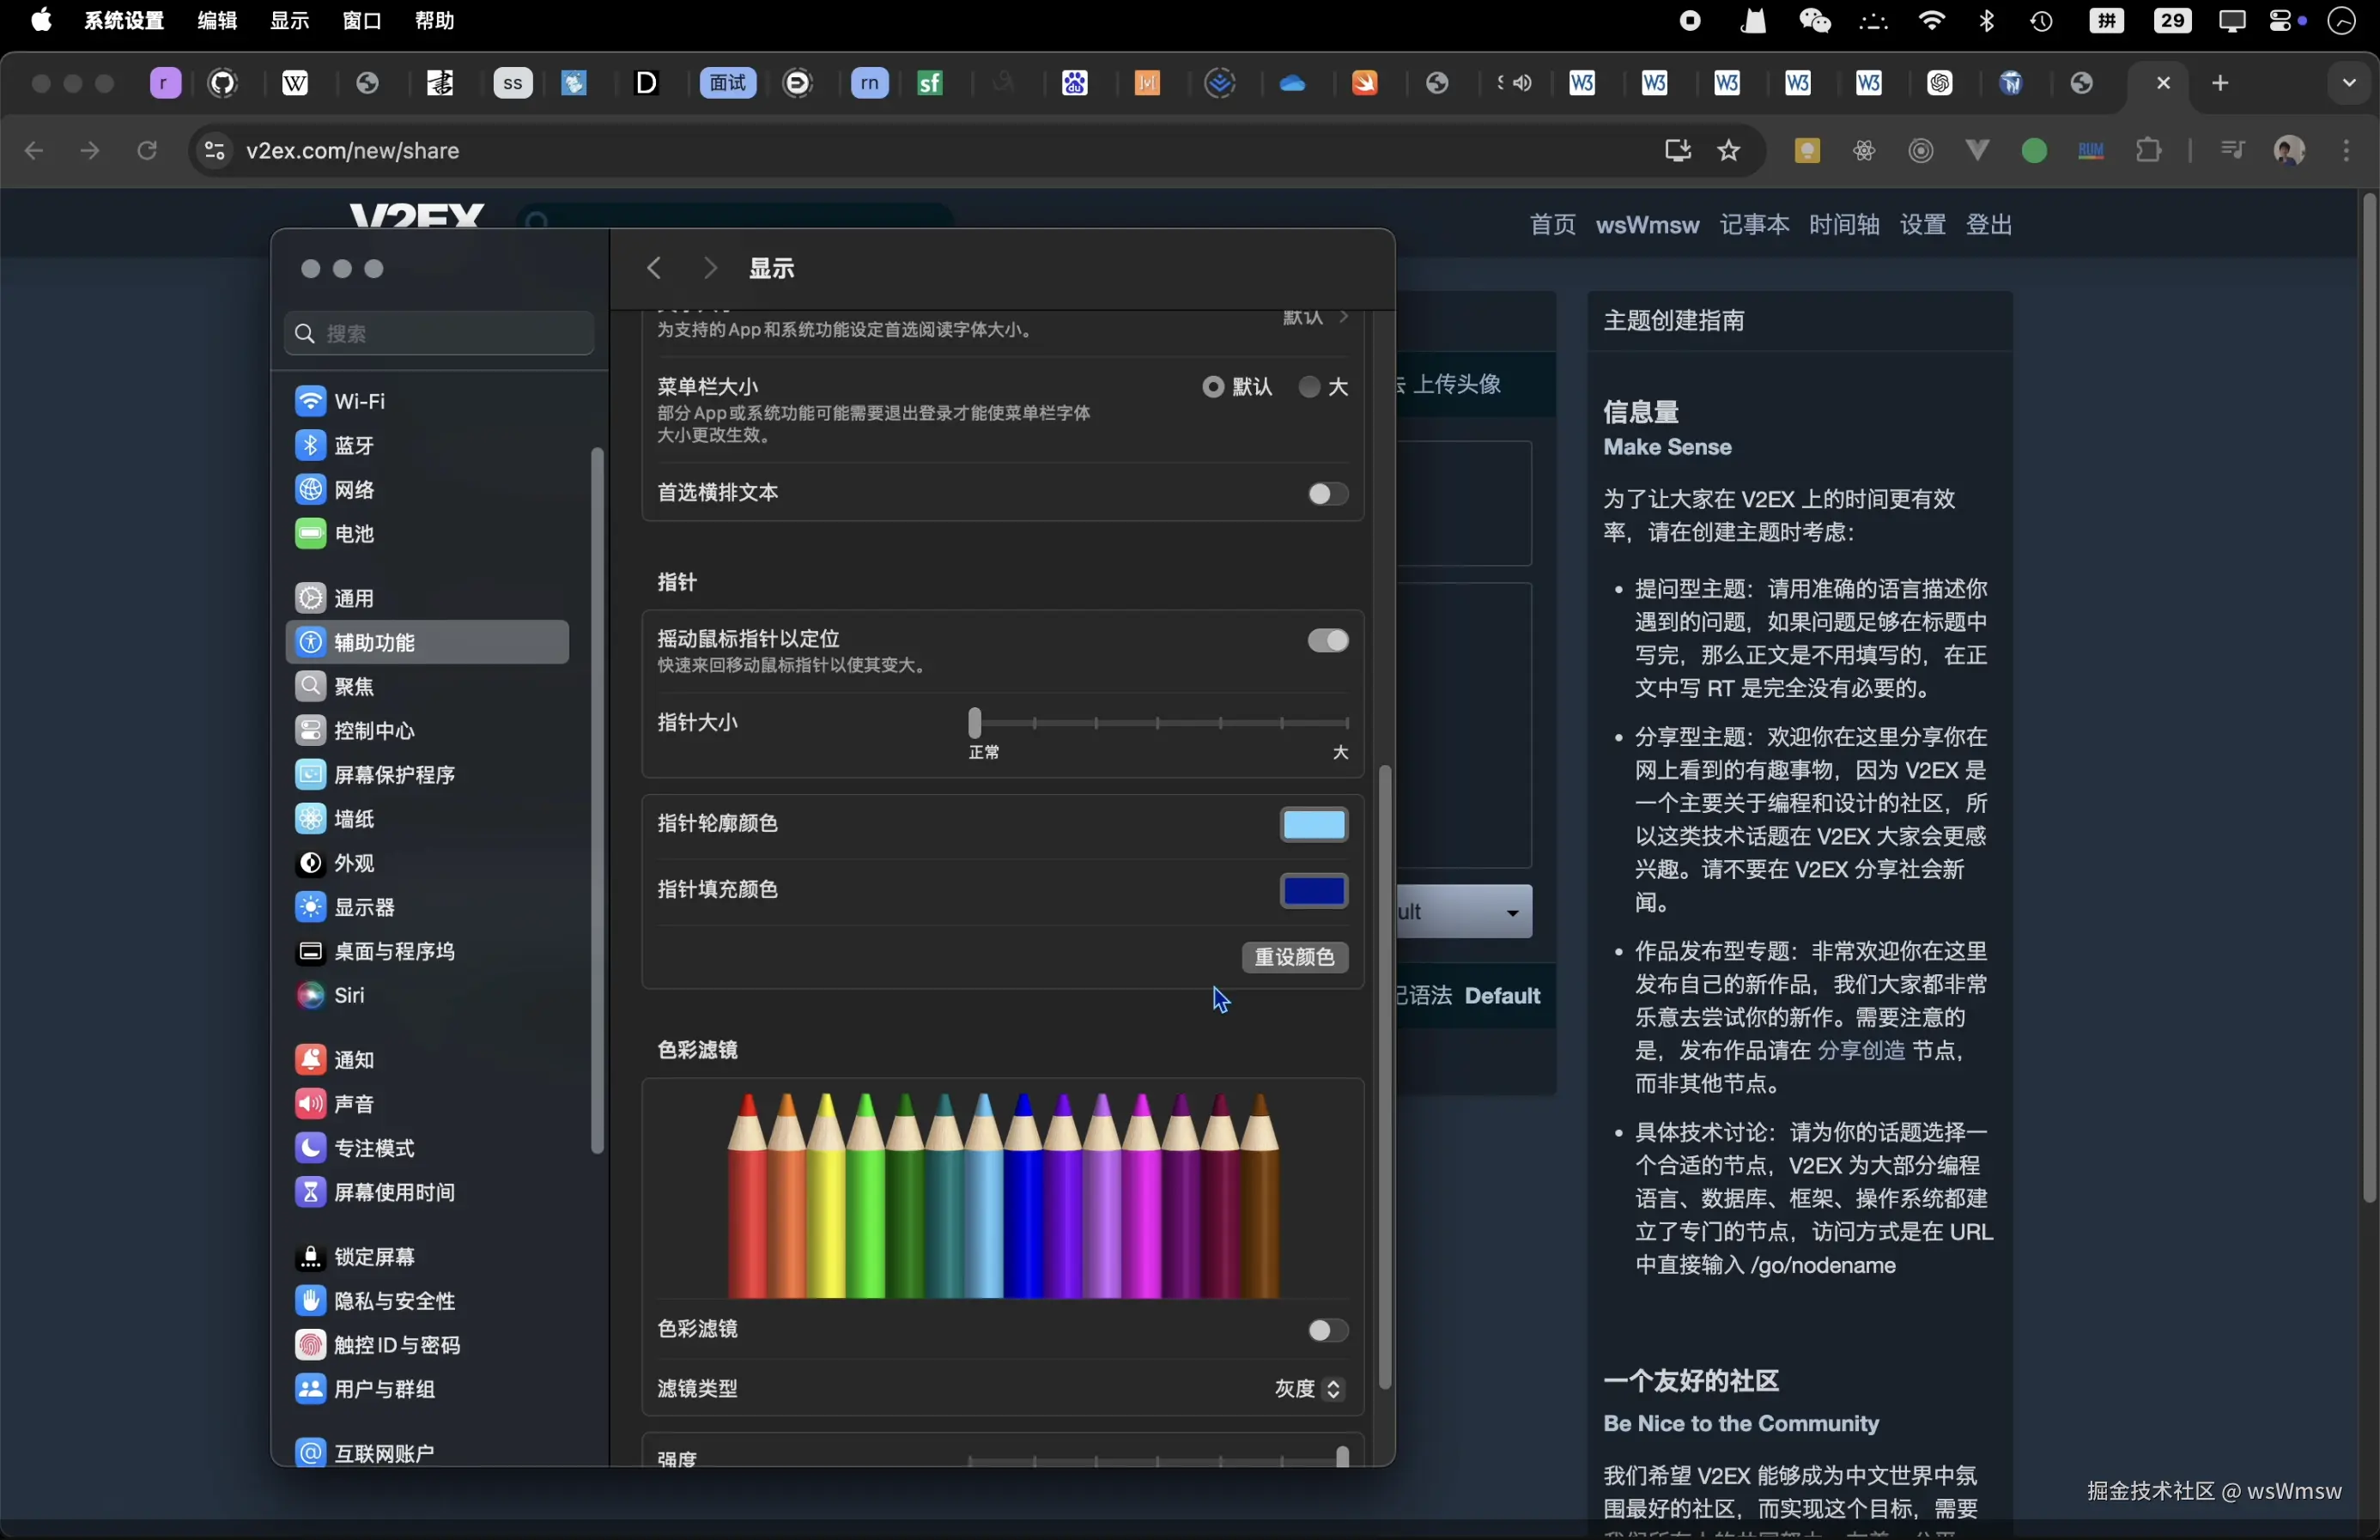Viewport: 2380px width, 1540px height.
Task: Open 显示 menu in the menu bar
Action: (x=289, y=21)
